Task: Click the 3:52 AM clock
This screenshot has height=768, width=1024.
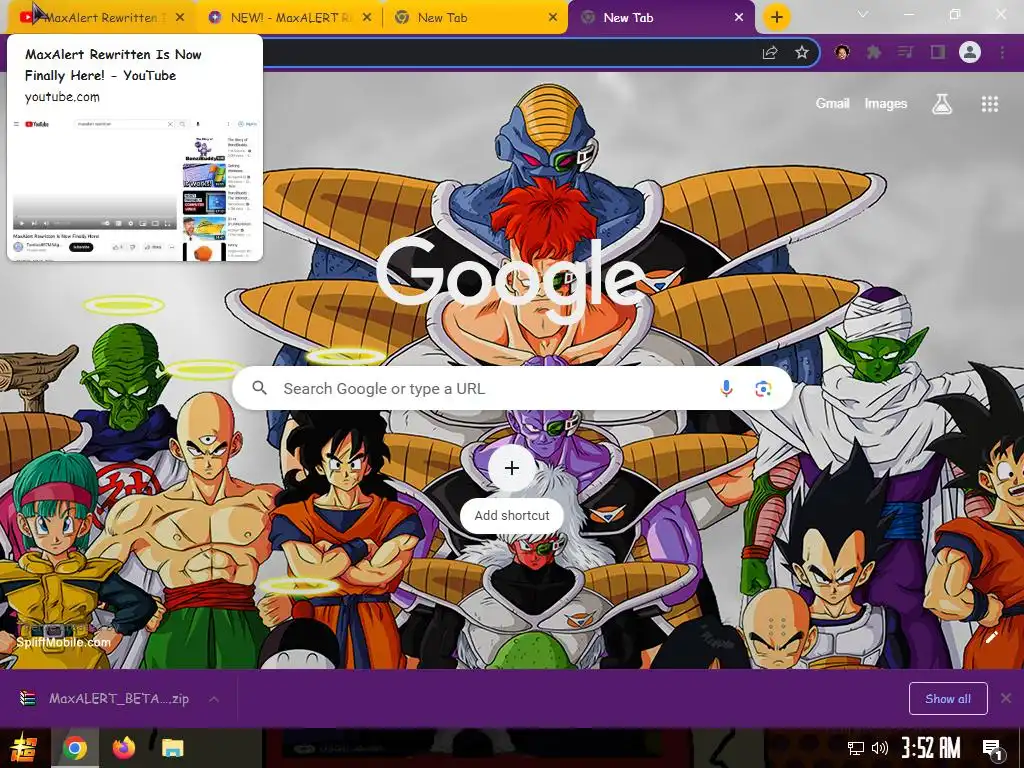Action: pos(931,748)
